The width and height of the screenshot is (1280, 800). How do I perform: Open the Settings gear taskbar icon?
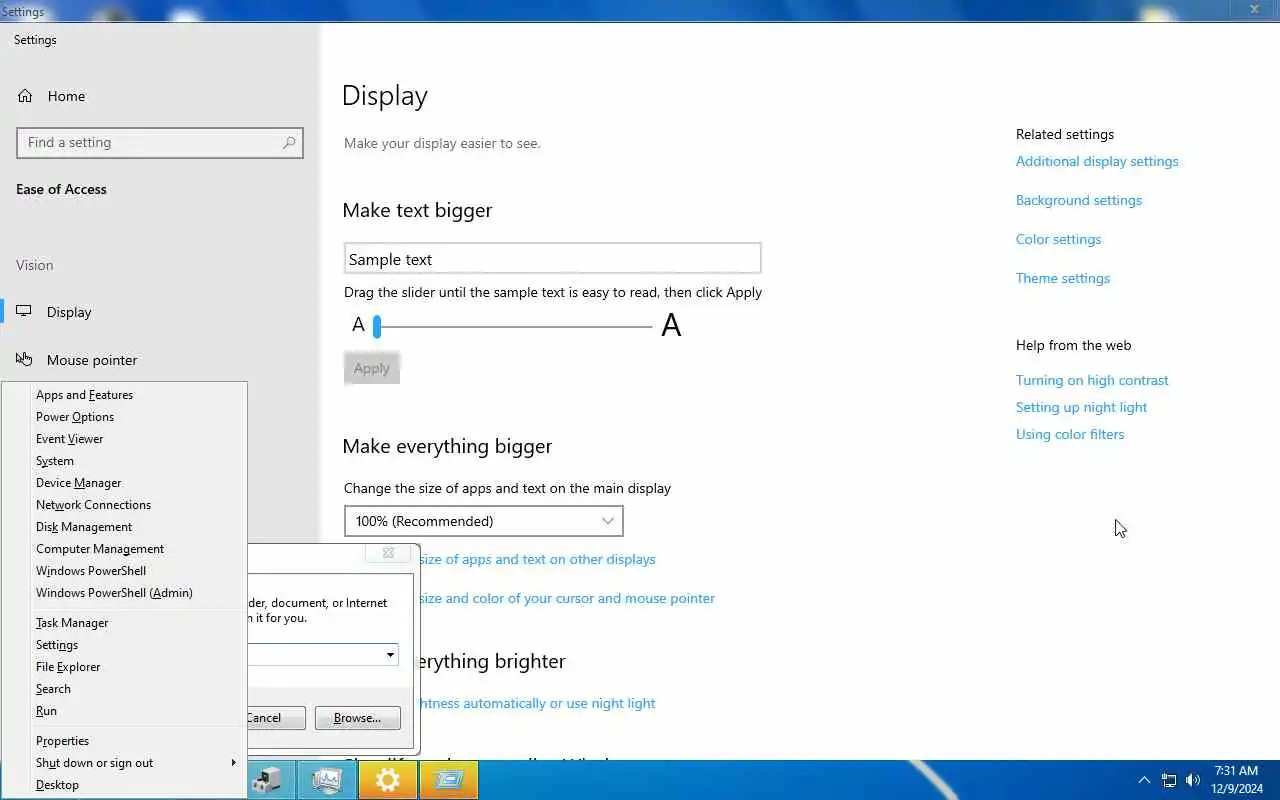(x=387, y=780)
